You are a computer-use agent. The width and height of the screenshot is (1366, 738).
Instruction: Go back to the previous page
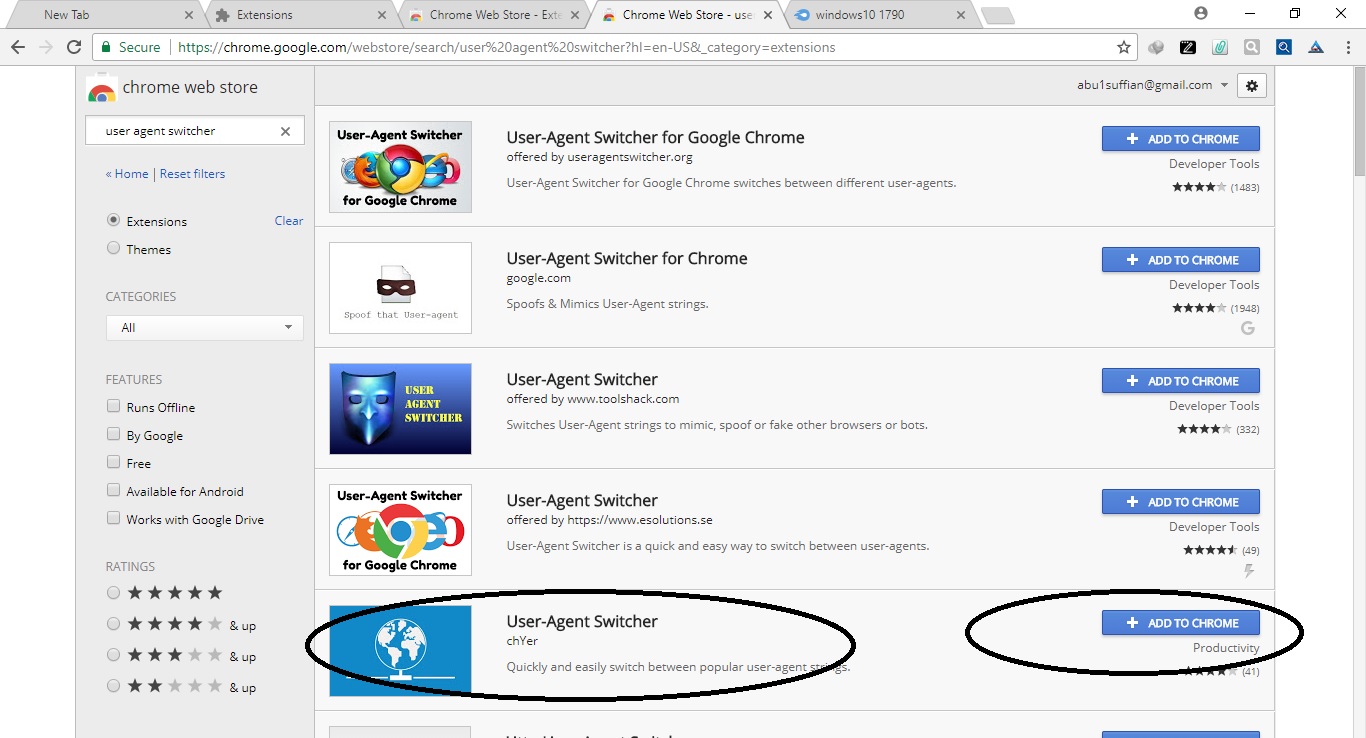point(18,47)
